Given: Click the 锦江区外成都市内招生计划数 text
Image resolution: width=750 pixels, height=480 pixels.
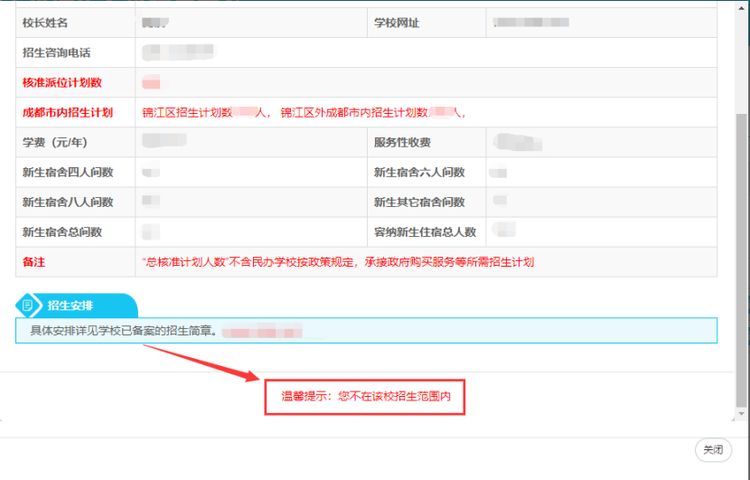Looking at the screenshot, I should (x=354, y=112).
